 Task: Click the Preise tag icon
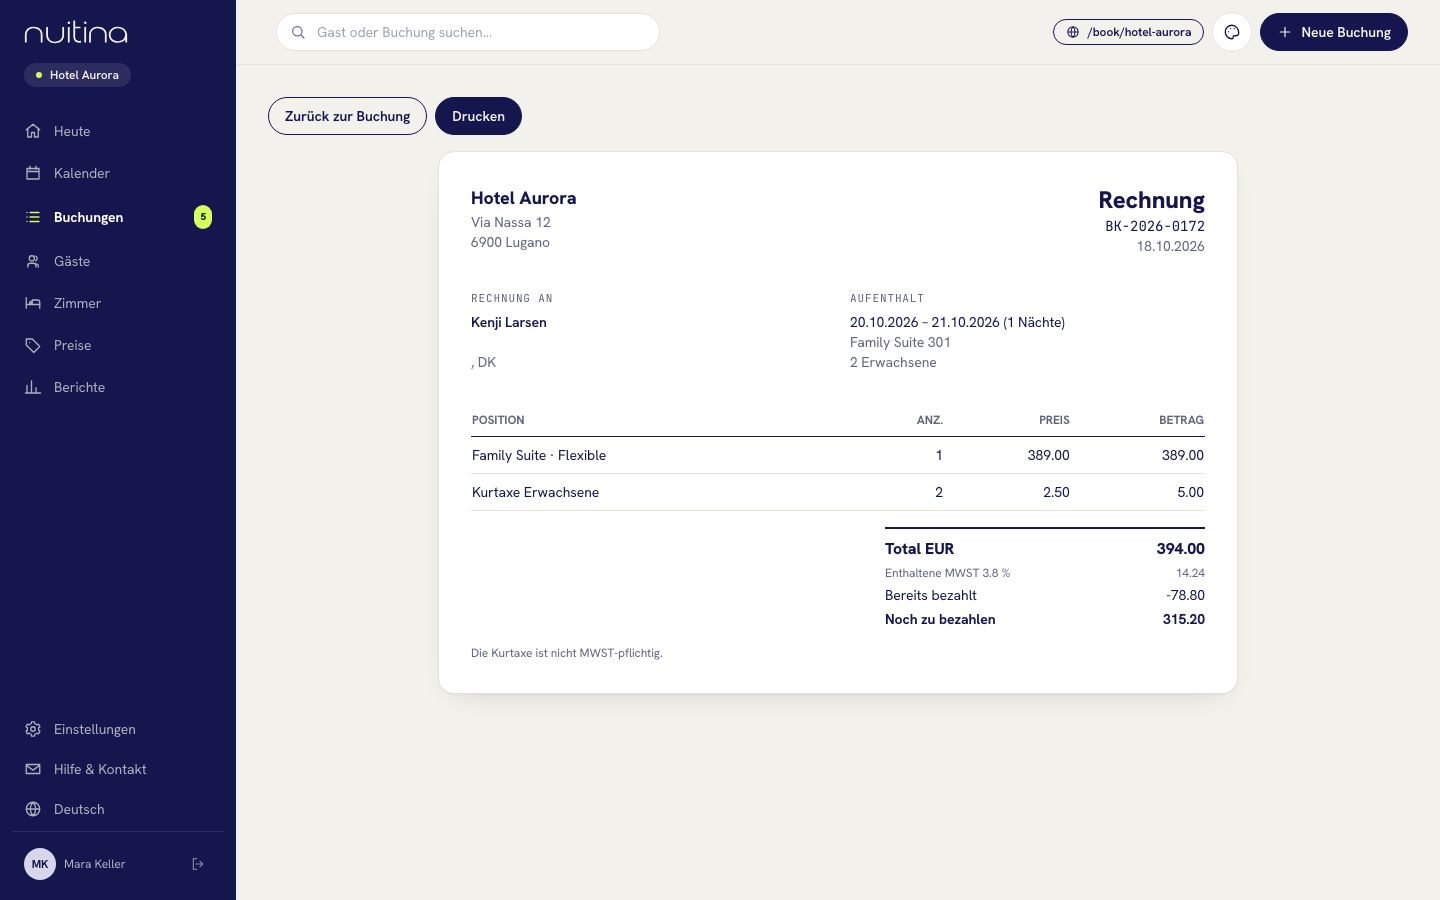33,345
